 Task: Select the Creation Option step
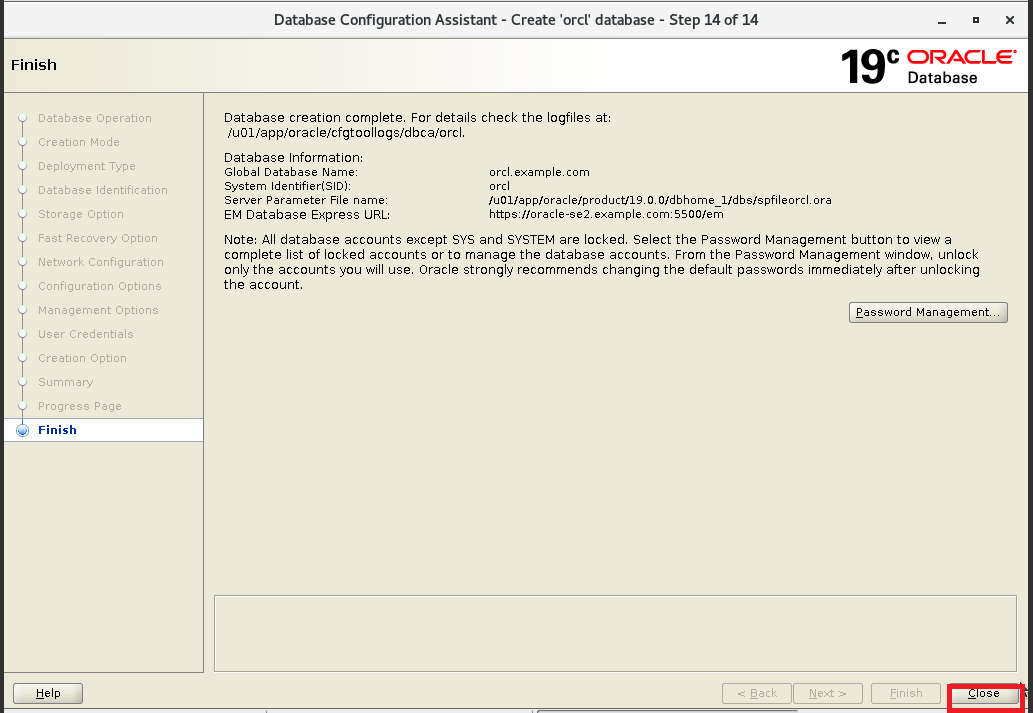(82, 358)
